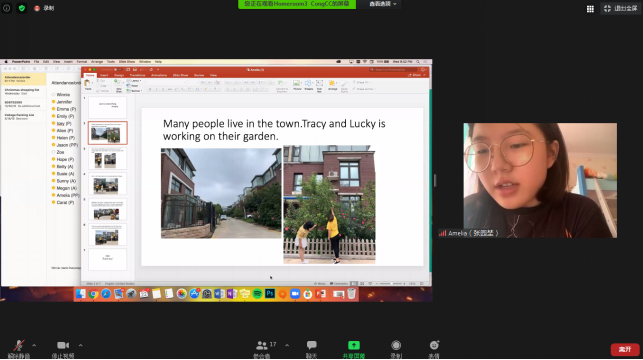
Task: Click the shared screen viewing banner
Action: [x=297, y=4]
